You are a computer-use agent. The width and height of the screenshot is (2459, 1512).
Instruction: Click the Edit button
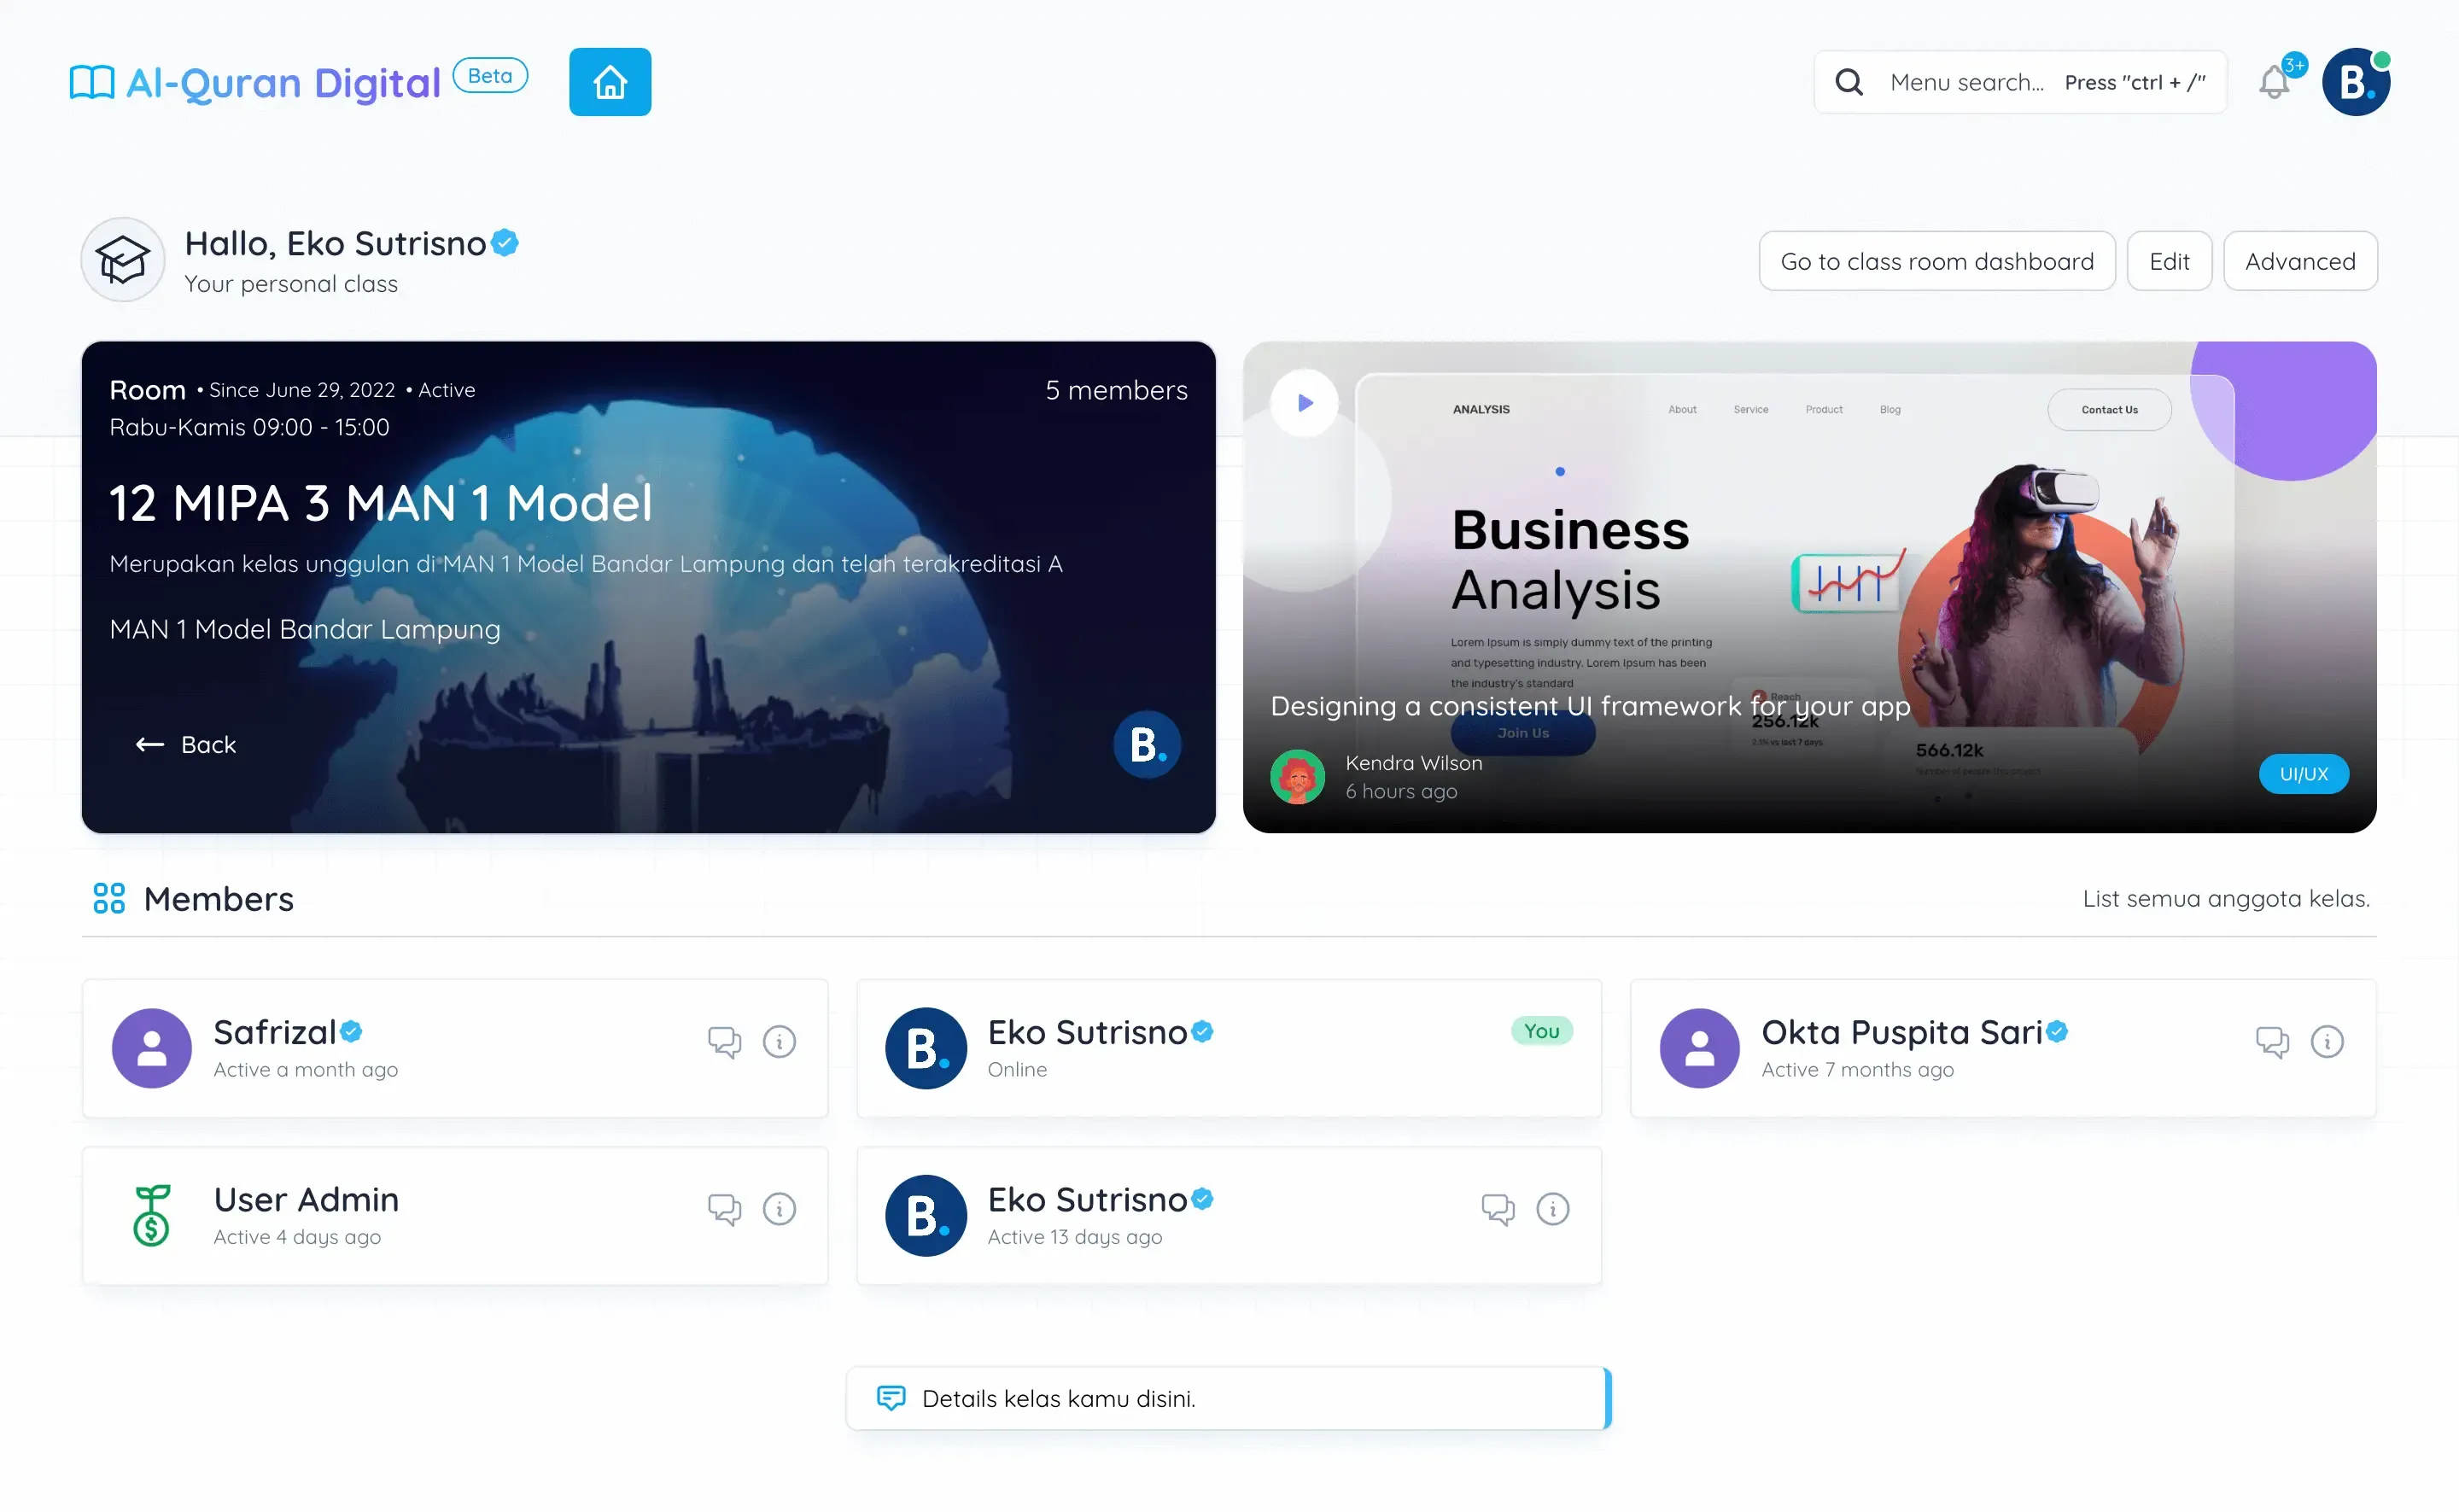pyautogui.click(x=2169, y=261)
